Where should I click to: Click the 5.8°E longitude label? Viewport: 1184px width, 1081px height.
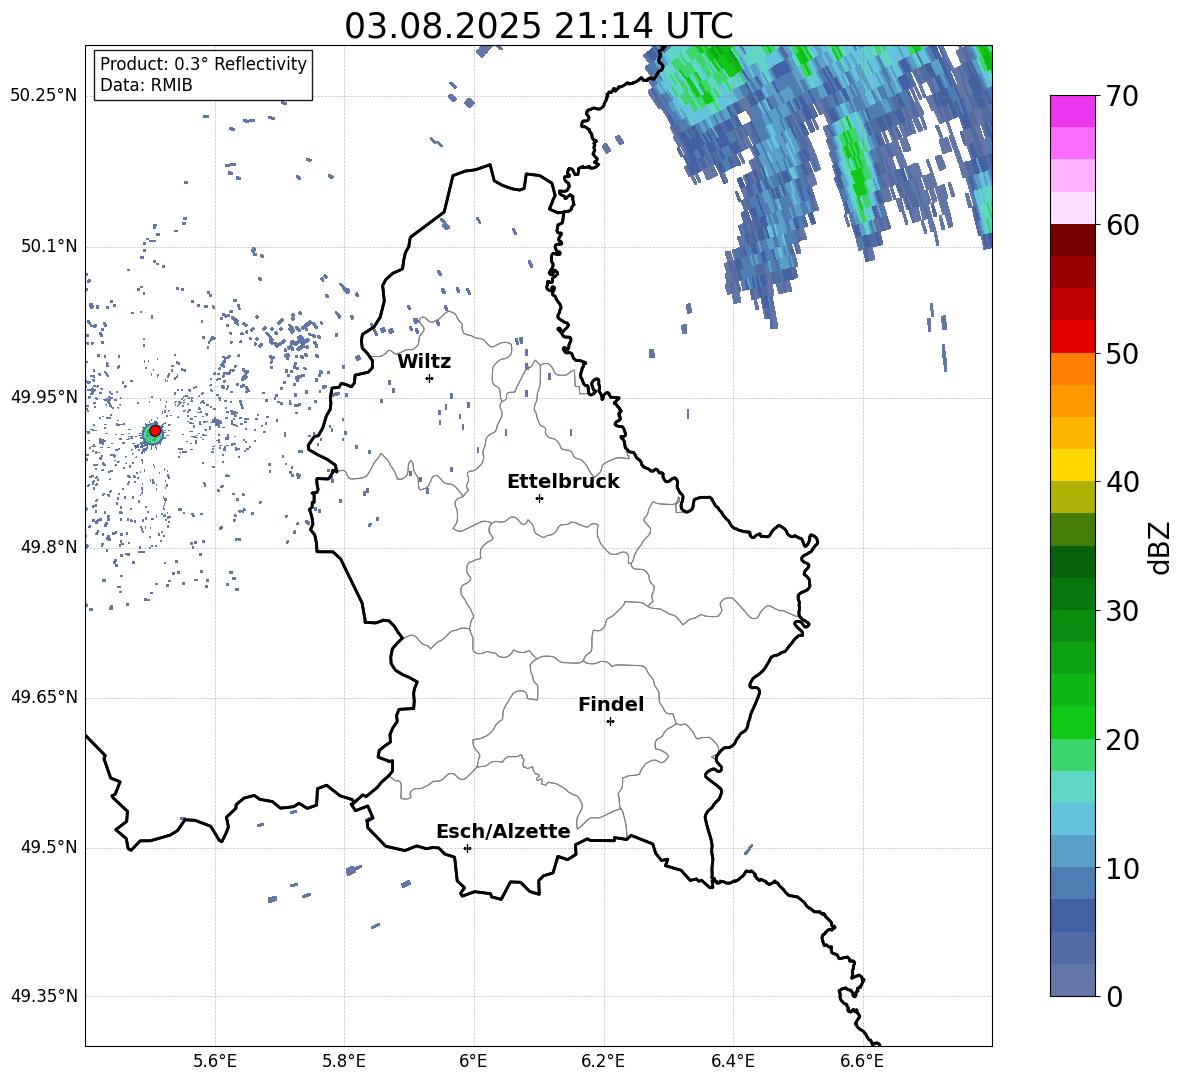[344, 1061]
